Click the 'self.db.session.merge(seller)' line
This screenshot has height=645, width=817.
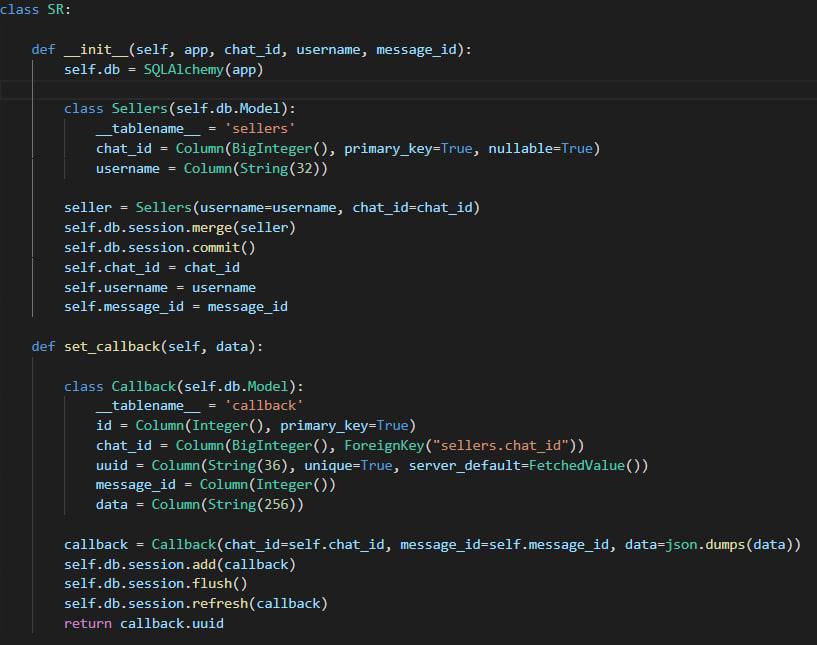[x=180, y=227]
